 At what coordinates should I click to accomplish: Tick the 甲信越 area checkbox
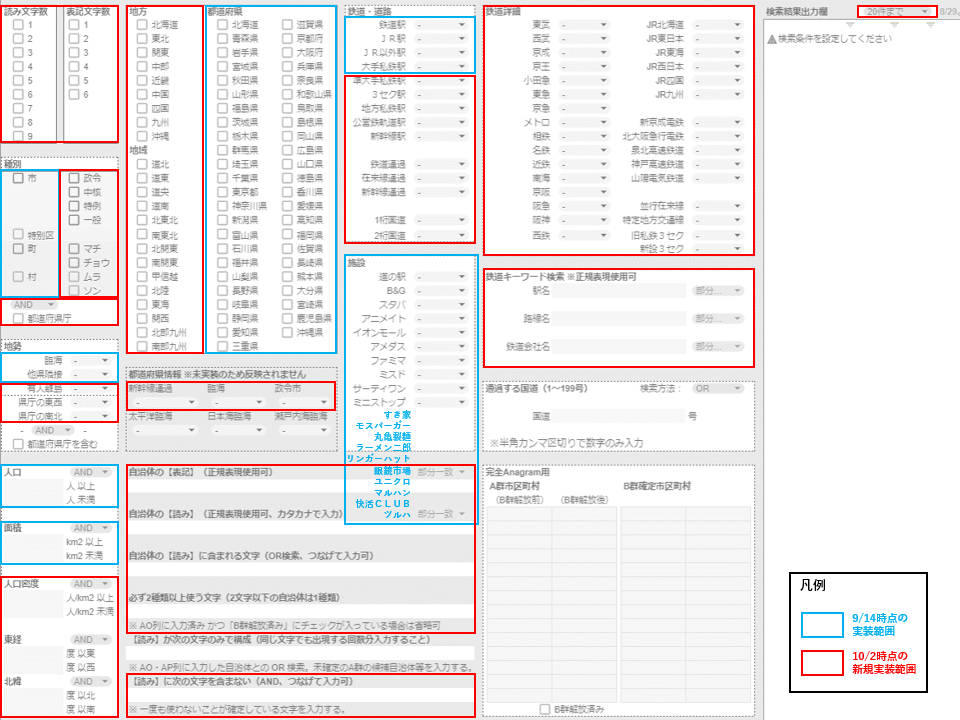(x=142, y=276)
